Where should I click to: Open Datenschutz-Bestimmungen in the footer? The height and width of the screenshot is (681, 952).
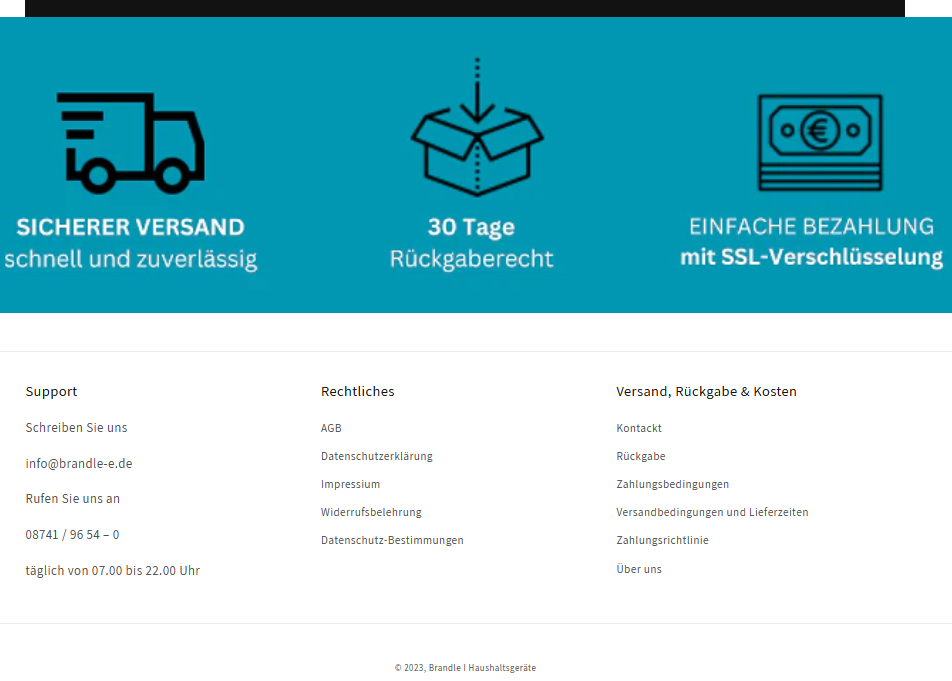(392, 540)
